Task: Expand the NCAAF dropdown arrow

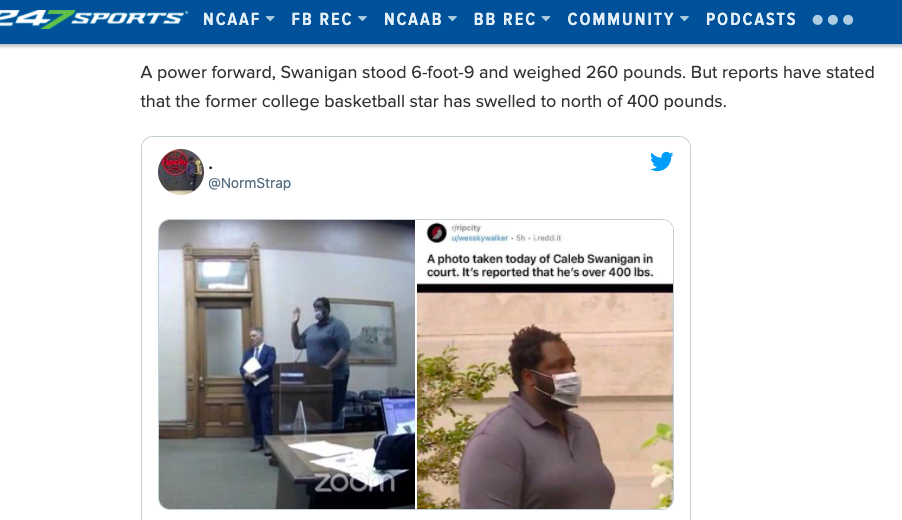Action: coord(270,19)
